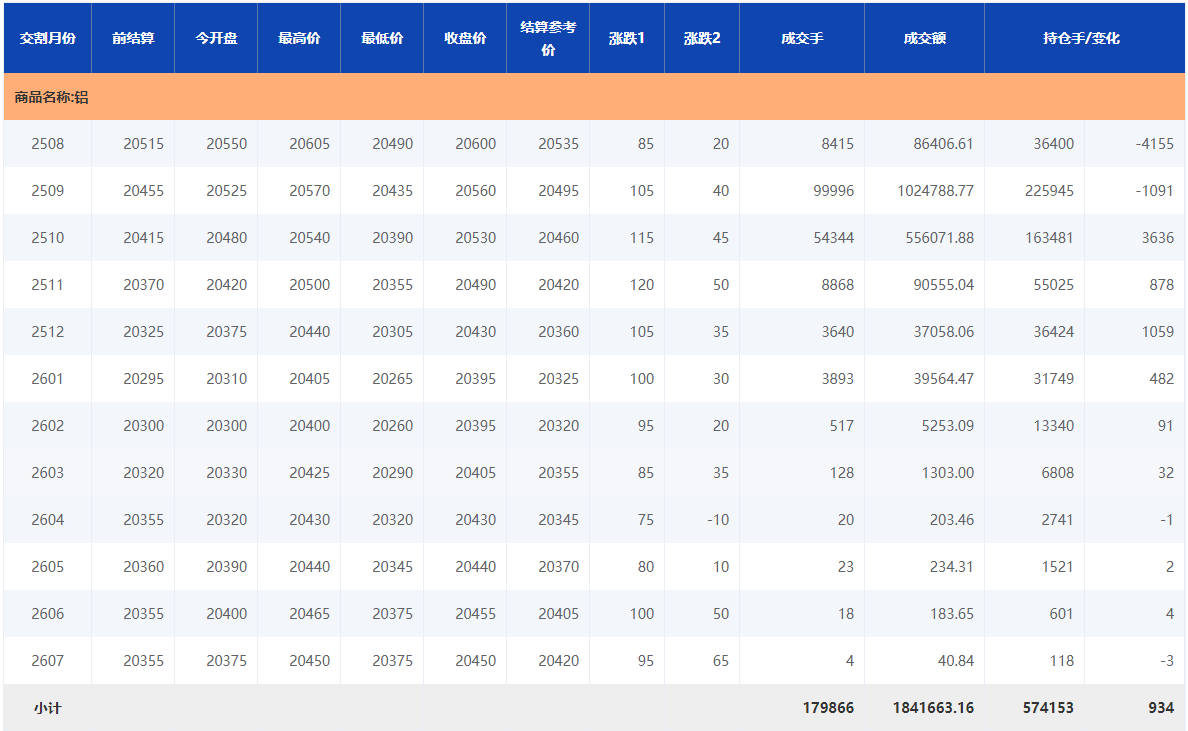This screenshot has width=1188, height=731.
Task: Click the 收盘价 column header
Action: (465, 39)
